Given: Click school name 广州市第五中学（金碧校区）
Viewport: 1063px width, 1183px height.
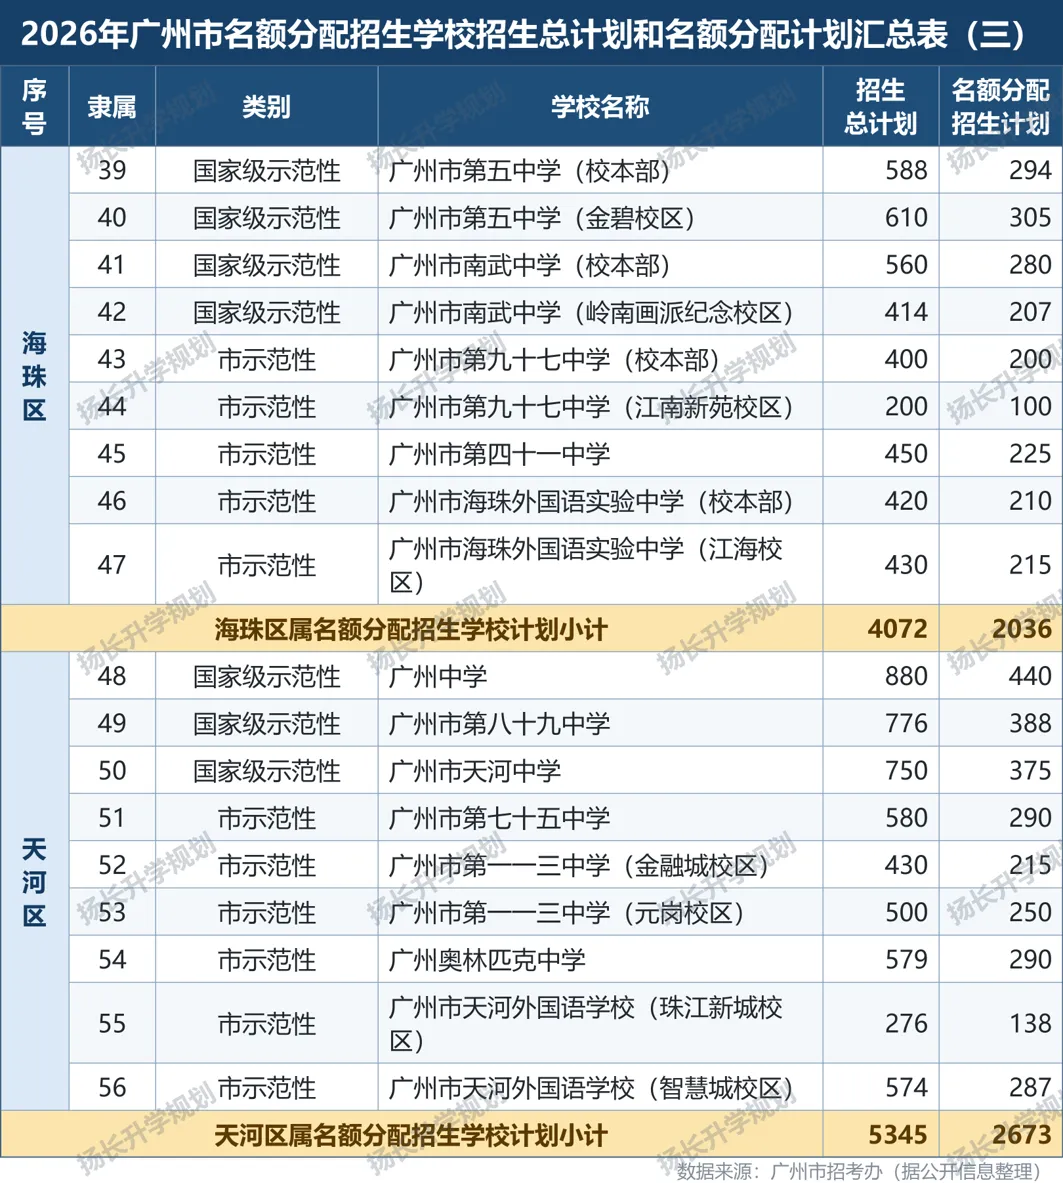Looking at the screenshot, I should (541, 218).
